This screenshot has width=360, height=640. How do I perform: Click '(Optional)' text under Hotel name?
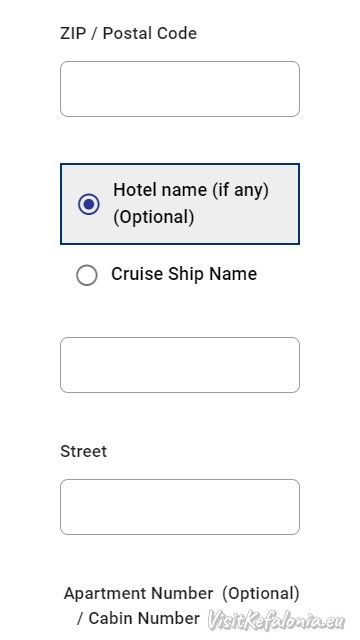[153, 217]
